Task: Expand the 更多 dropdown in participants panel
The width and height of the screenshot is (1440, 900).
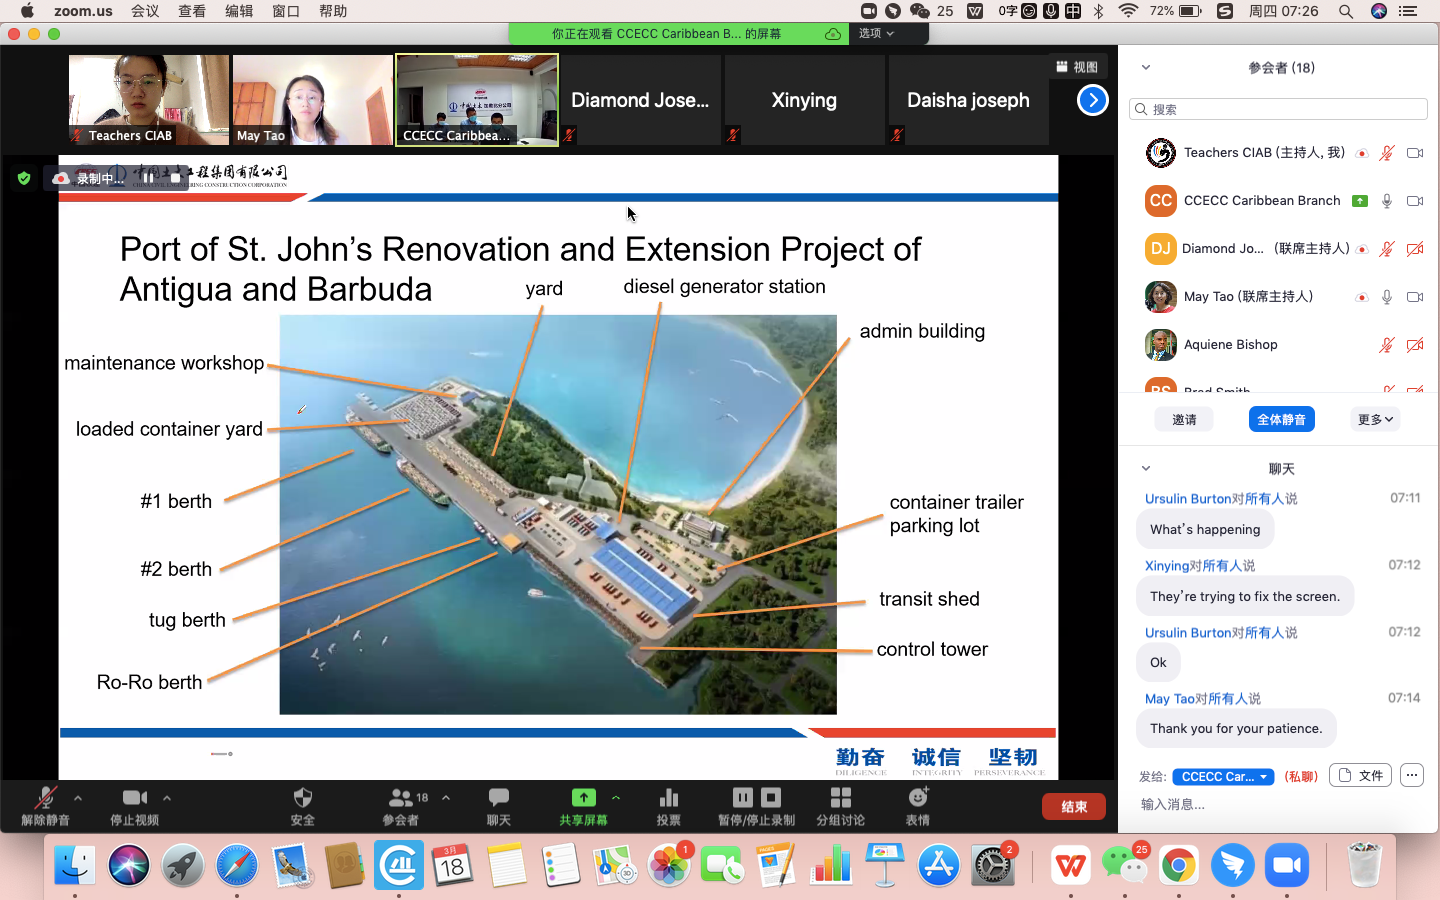Action: click(1375, 420)
